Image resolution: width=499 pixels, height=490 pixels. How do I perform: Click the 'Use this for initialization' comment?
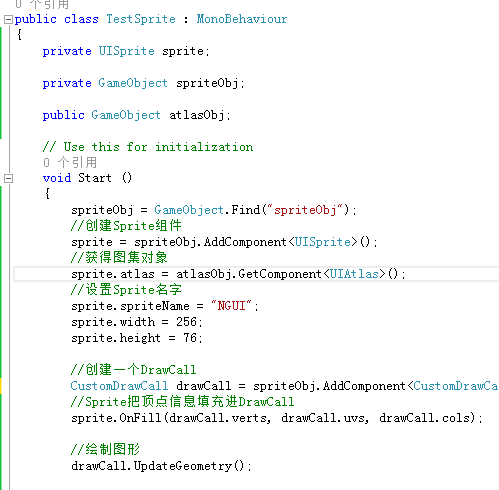148,147
